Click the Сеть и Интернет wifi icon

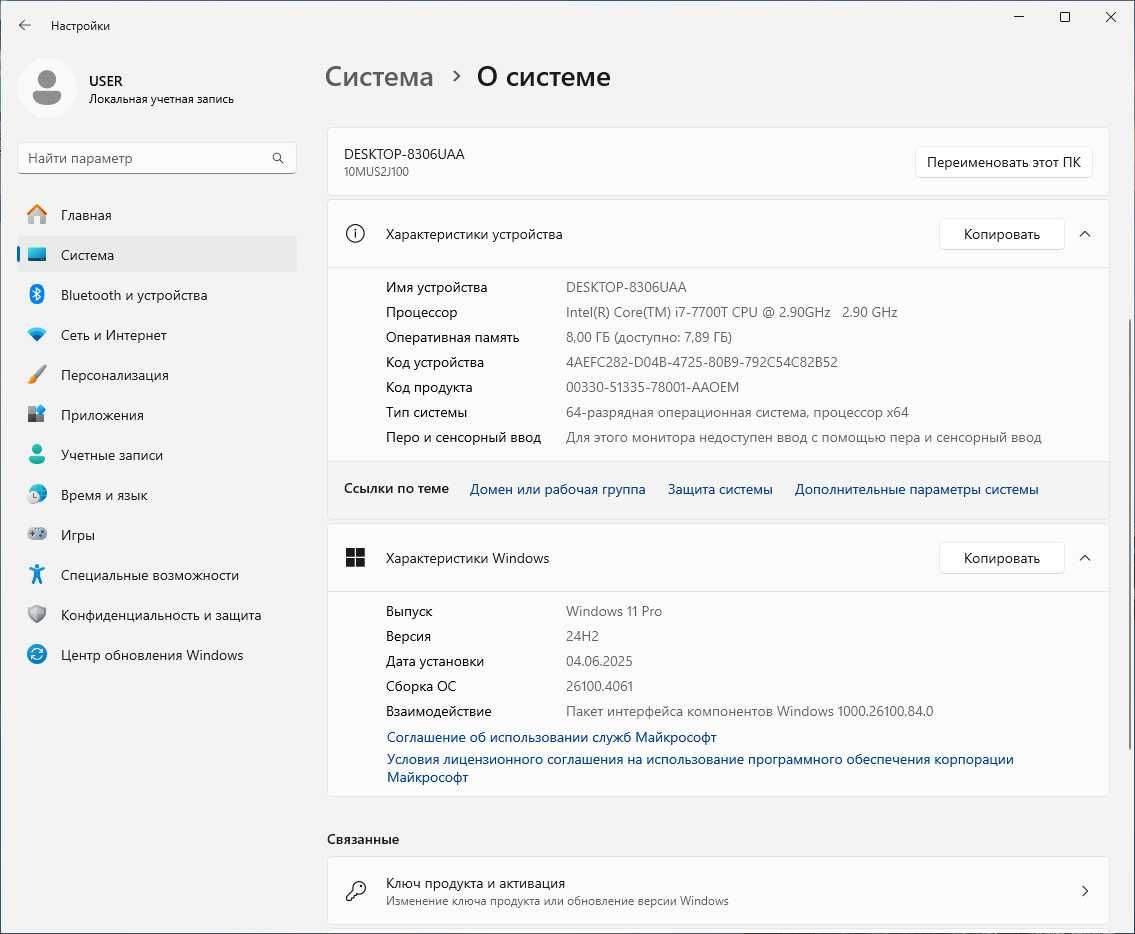[37, 335]
